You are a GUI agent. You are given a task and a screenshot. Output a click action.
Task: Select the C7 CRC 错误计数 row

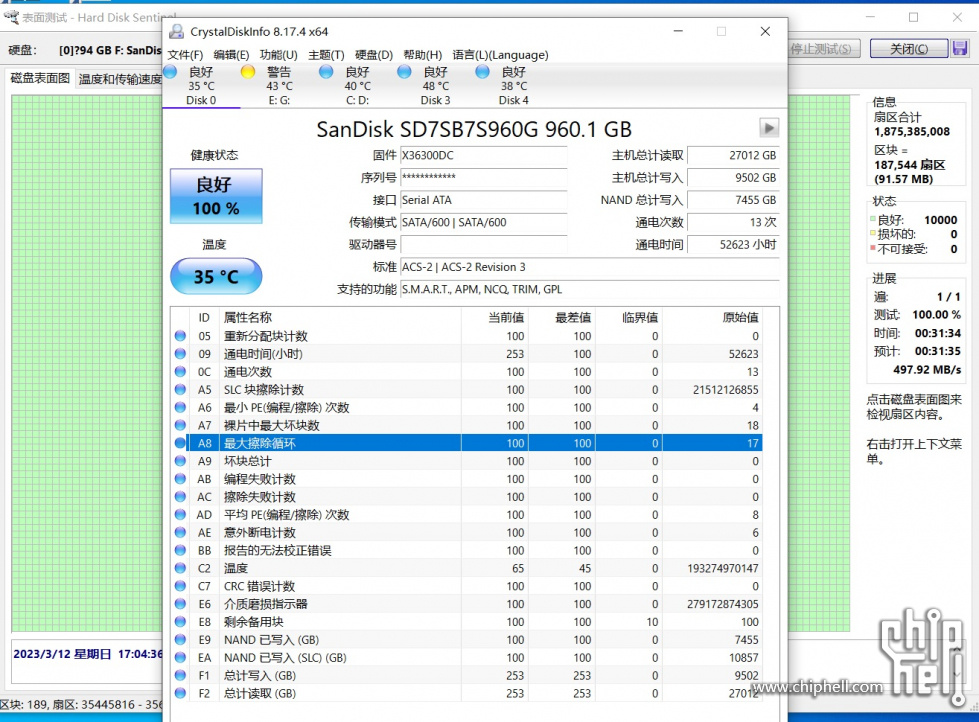click(x=466, y=586)
